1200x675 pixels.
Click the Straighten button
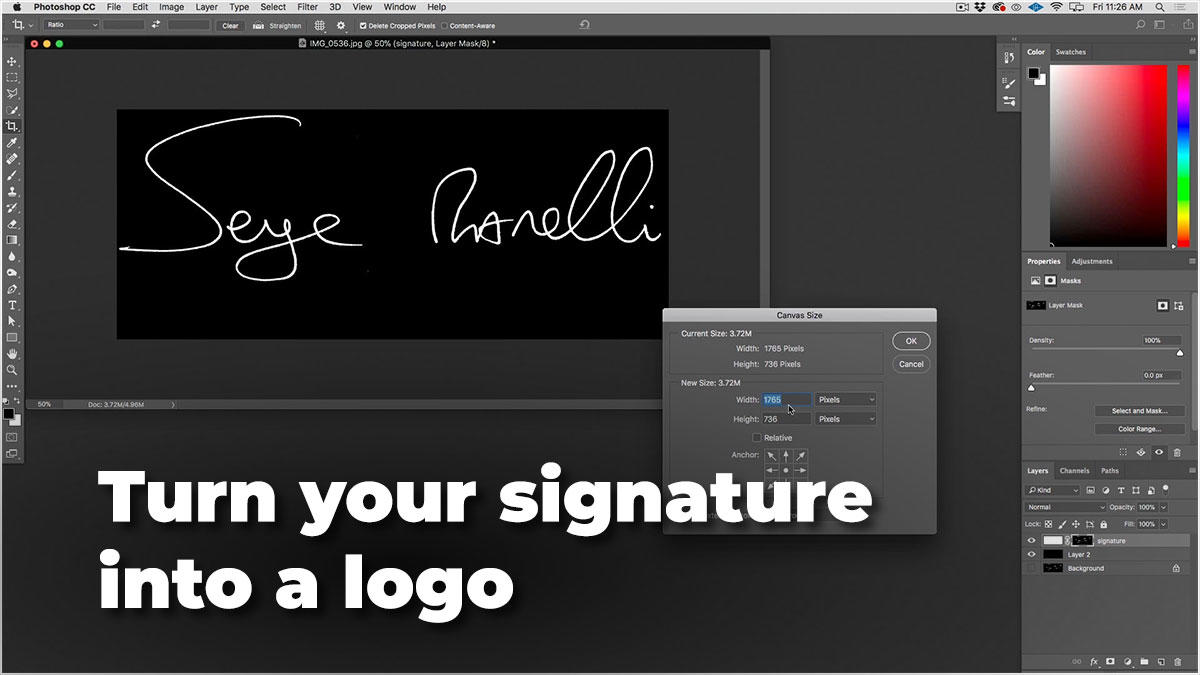276,25
